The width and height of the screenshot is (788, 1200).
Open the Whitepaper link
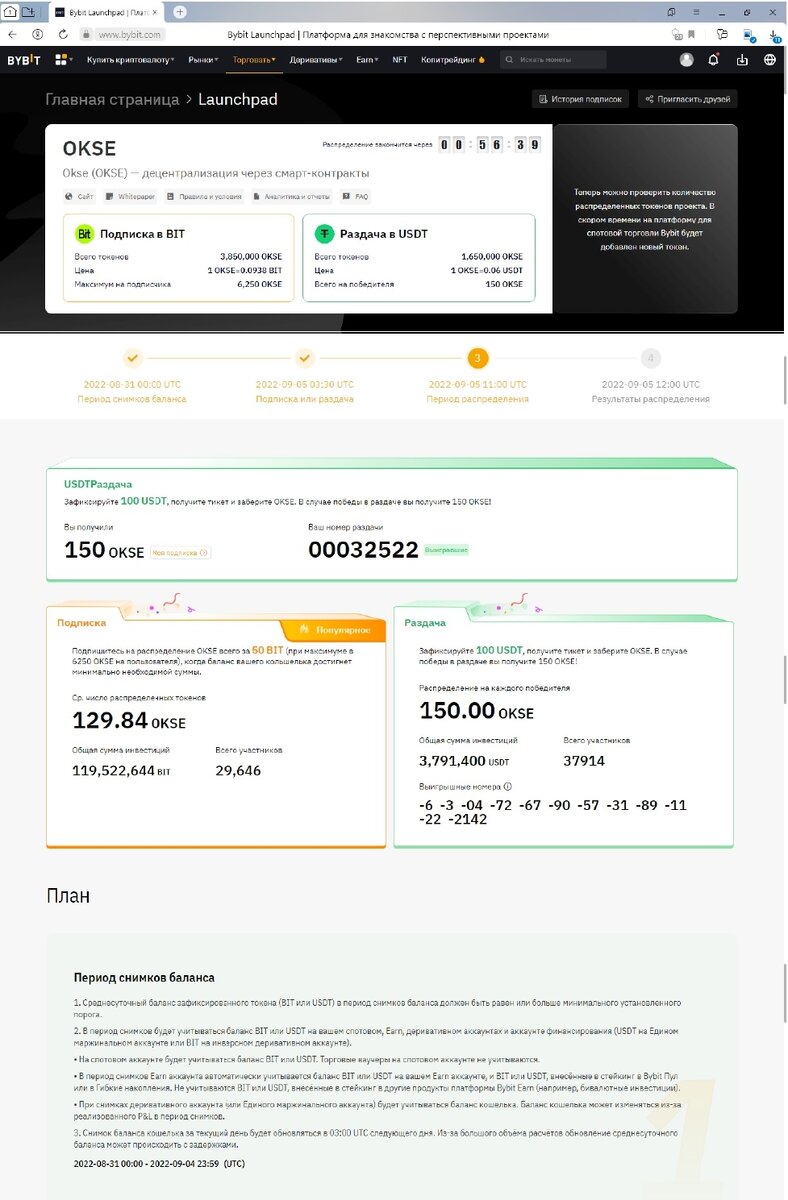pos(131,197)
